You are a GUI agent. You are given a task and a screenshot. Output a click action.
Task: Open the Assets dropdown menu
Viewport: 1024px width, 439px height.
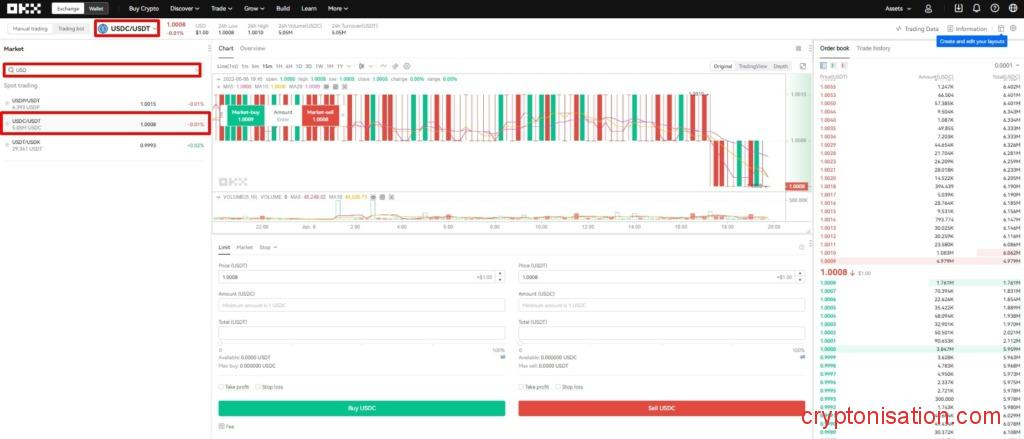pyautogui.click(x=900, y=8)
